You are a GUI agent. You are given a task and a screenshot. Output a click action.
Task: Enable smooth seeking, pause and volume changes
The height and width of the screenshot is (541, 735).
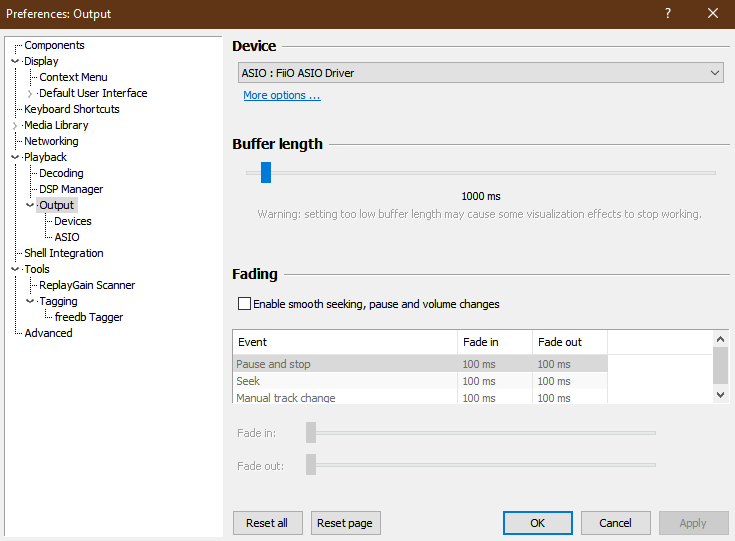pos(244,304)
